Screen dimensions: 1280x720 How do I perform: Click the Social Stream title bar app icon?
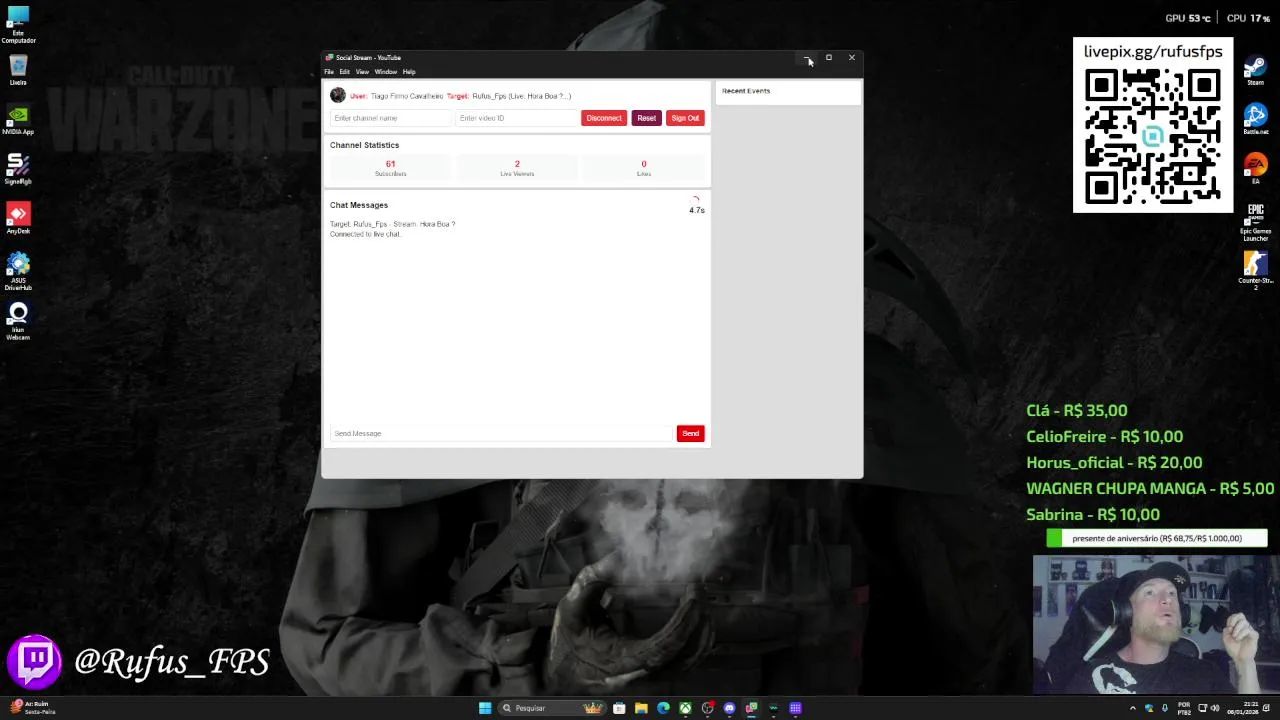(x=330, y=58)
